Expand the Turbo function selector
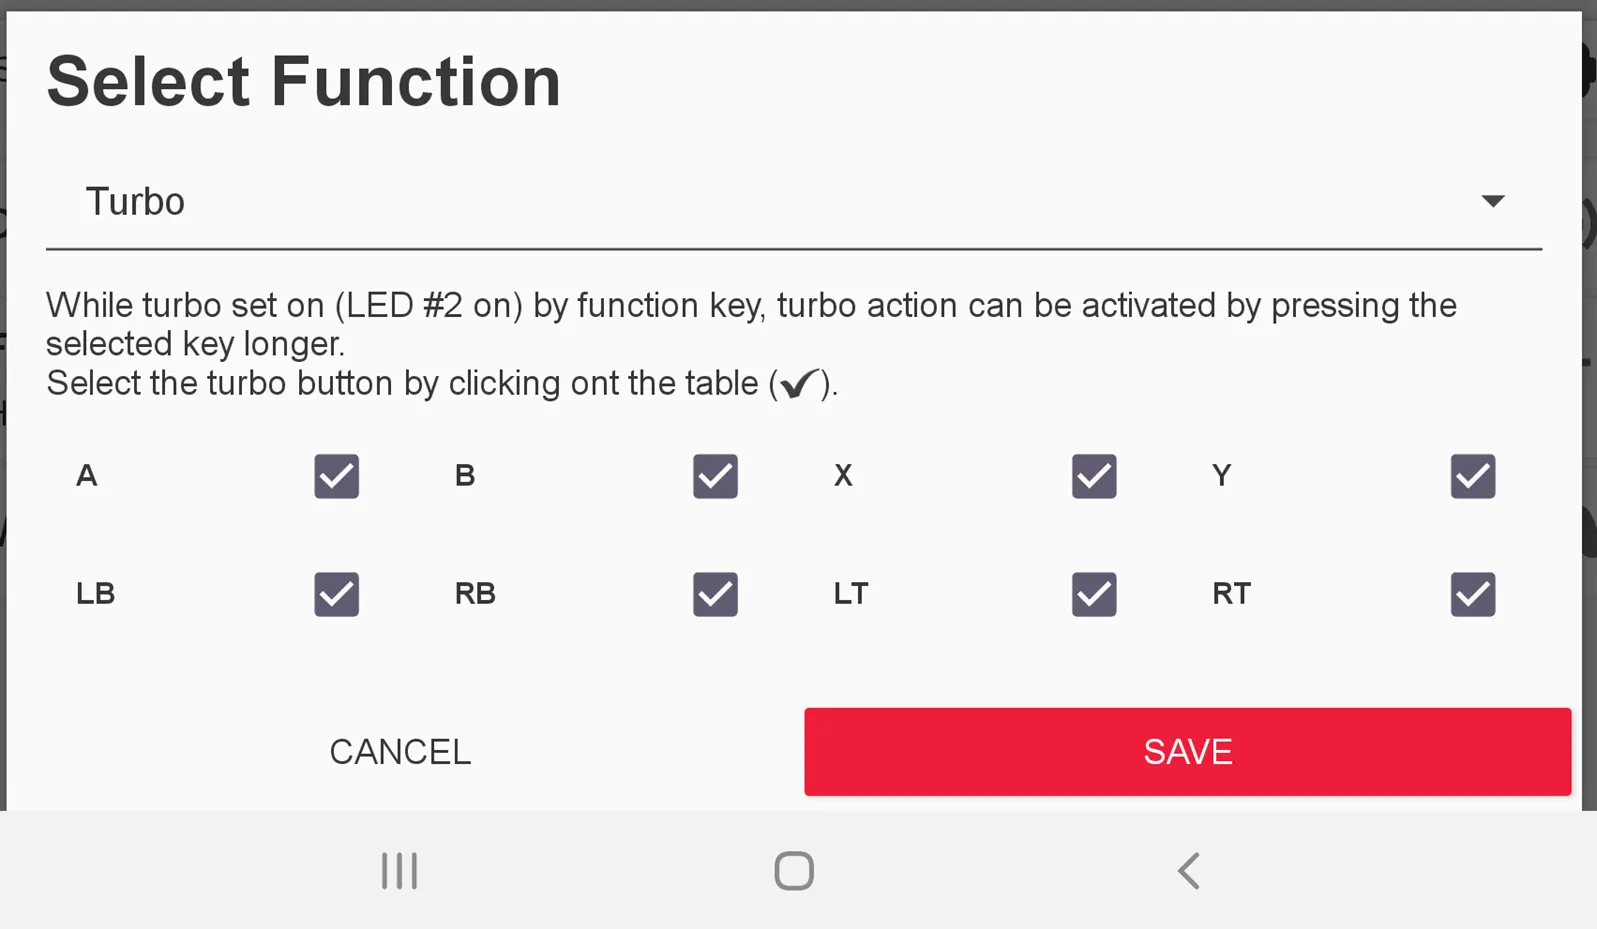This screenshot has height=929, width=1597. coord(780,202)
